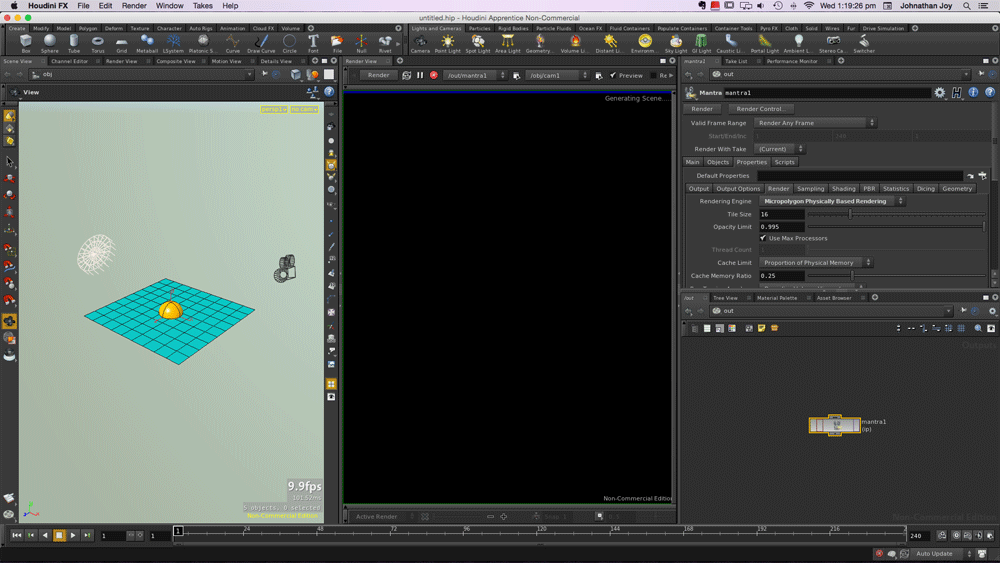Disable the Use Max Processors checkbox
The width and height of the screenshot is (1000, 563).
[763, 238]
